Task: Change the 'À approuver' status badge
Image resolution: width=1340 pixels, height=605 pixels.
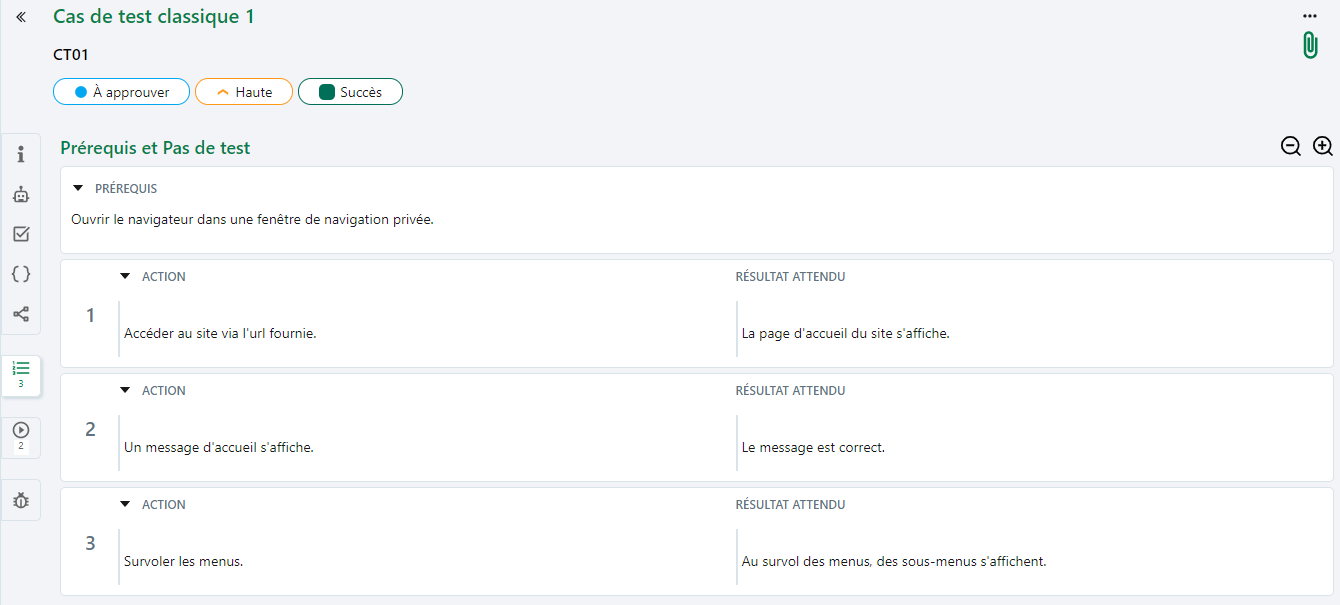Action: pyautogui.click(x=121, y=92)
